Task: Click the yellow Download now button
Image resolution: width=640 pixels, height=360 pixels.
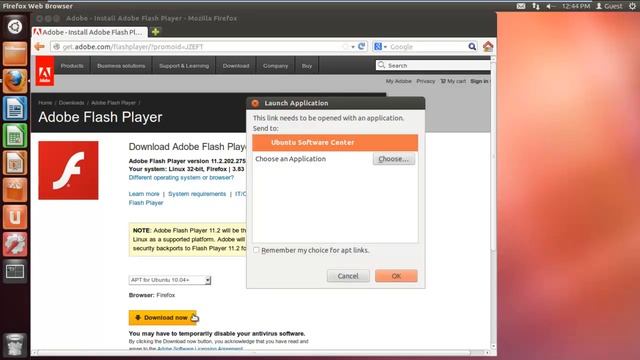Action: (162, 318)
